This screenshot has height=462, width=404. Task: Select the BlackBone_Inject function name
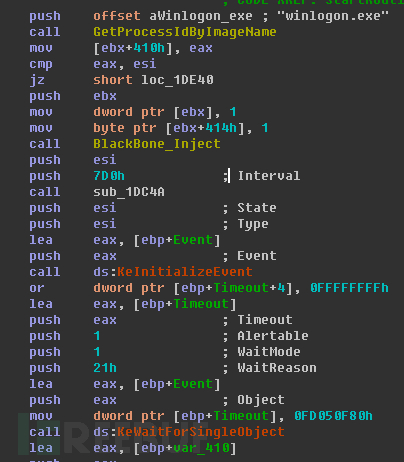click(x=157, y=144)
